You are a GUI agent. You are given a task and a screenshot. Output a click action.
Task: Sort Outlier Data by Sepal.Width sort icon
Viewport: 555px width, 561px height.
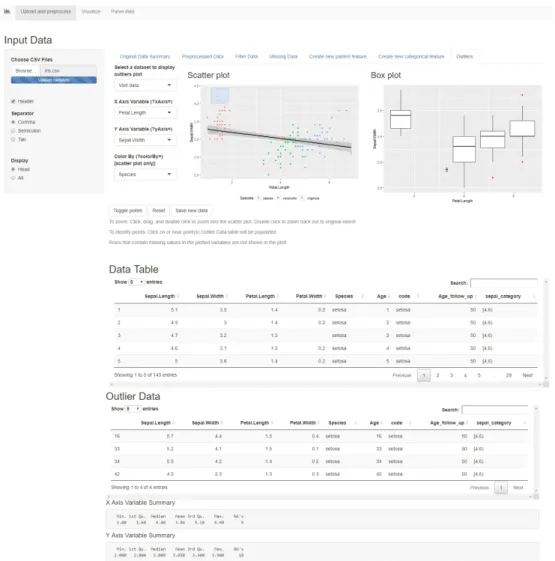222,423
